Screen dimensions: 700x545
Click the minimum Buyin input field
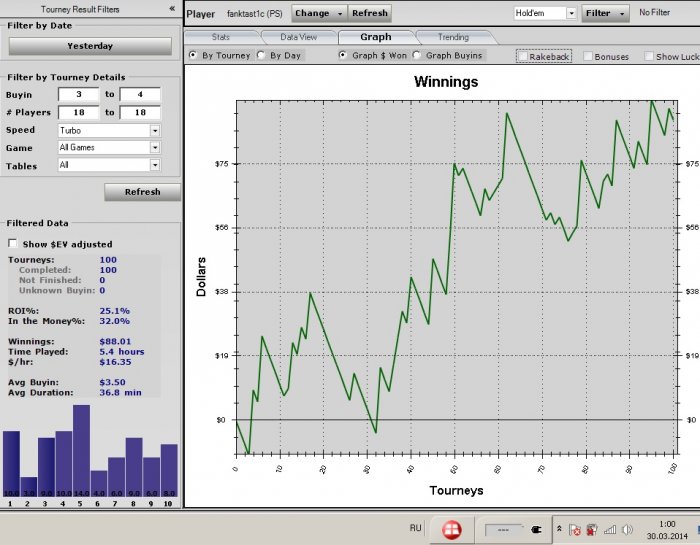click(78, 95)
